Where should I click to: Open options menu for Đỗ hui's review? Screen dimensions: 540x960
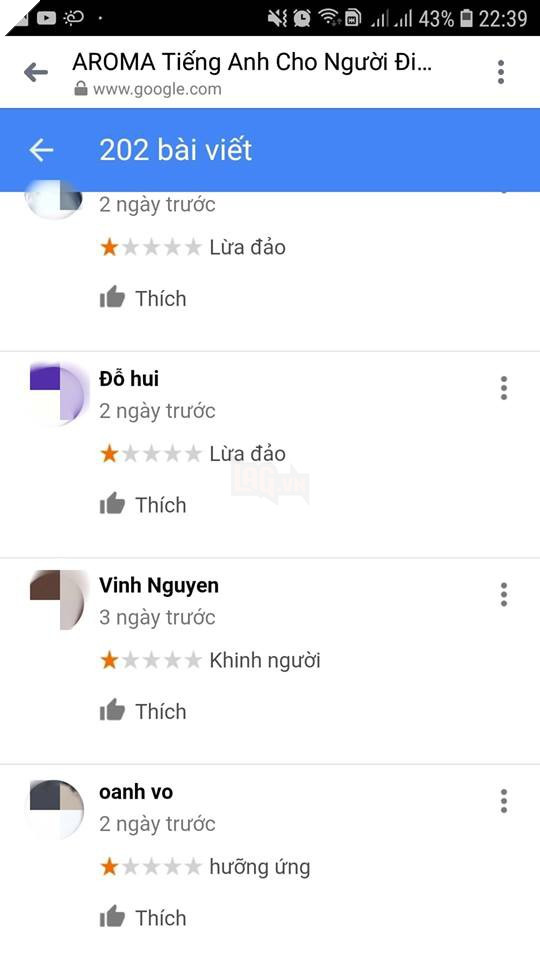pos(503,388)
